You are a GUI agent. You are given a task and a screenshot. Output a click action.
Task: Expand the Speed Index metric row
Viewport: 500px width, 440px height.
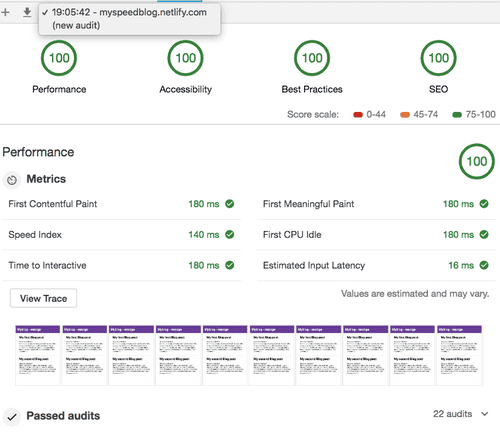point(121,235)
